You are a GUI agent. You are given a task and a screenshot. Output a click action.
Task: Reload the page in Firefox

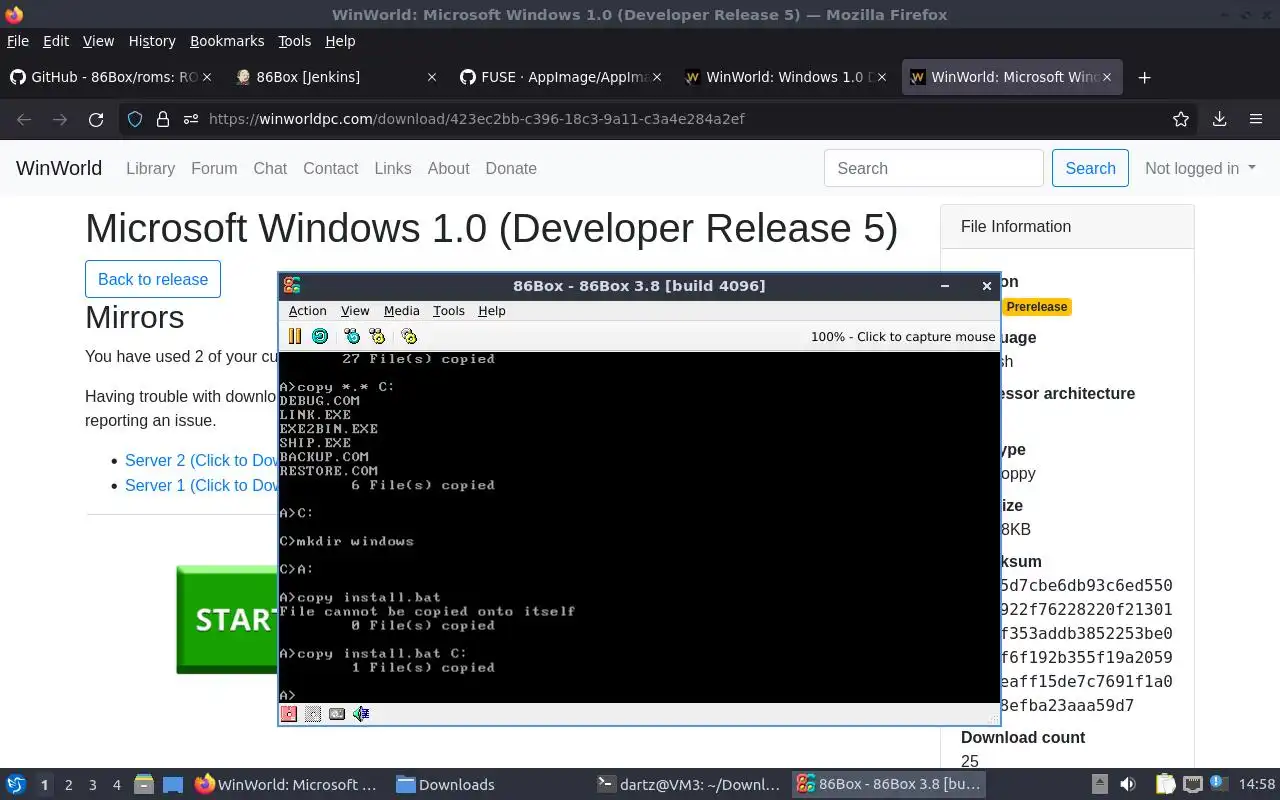(x=96, y=119)
